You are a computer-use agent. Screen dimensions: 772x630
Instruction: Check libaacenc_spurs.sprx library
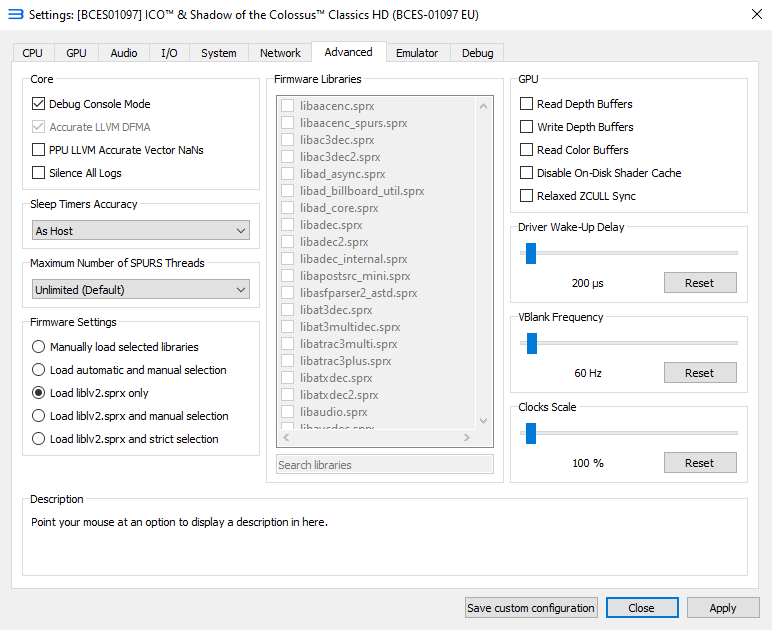(x=288, y=123)
